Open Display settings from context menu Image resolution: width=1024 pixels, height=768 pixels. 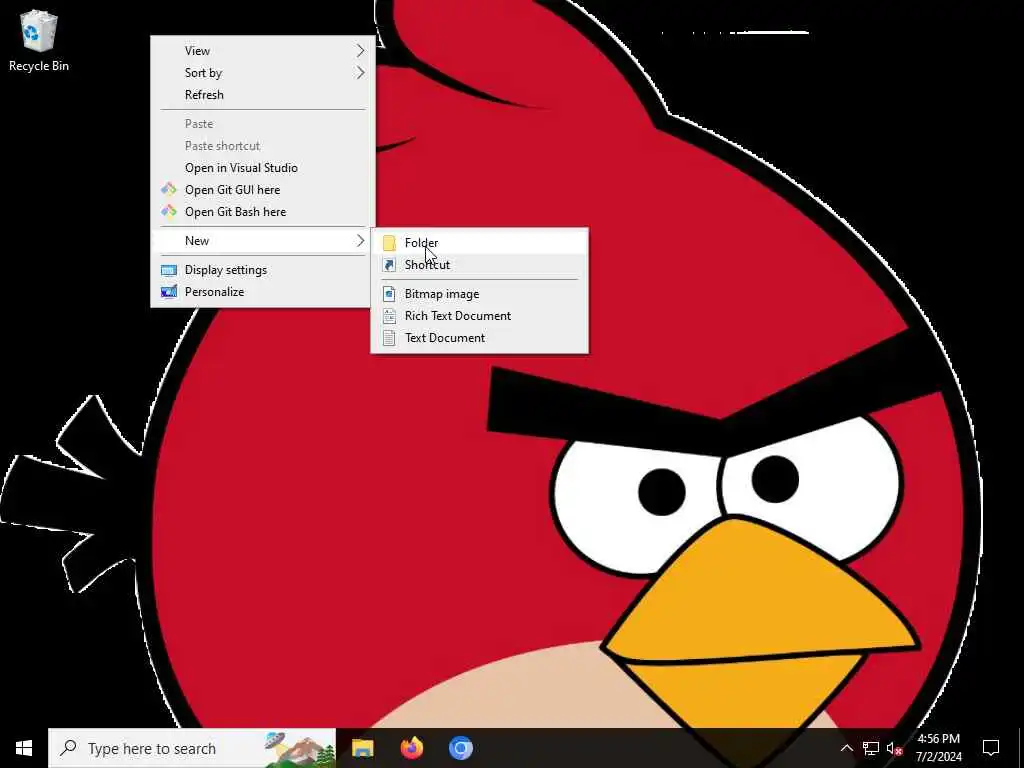coord(263,270)
